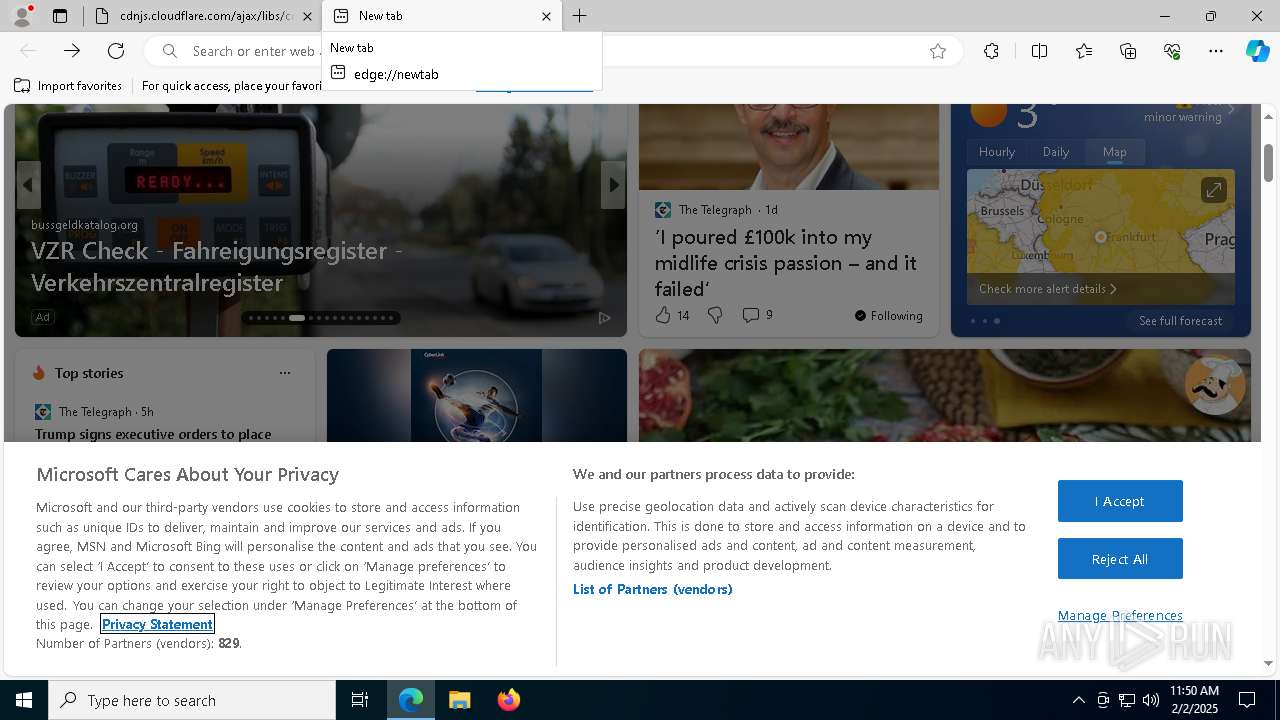
Task: Click I Accept on privacy banner
Action: point(1120,501)
